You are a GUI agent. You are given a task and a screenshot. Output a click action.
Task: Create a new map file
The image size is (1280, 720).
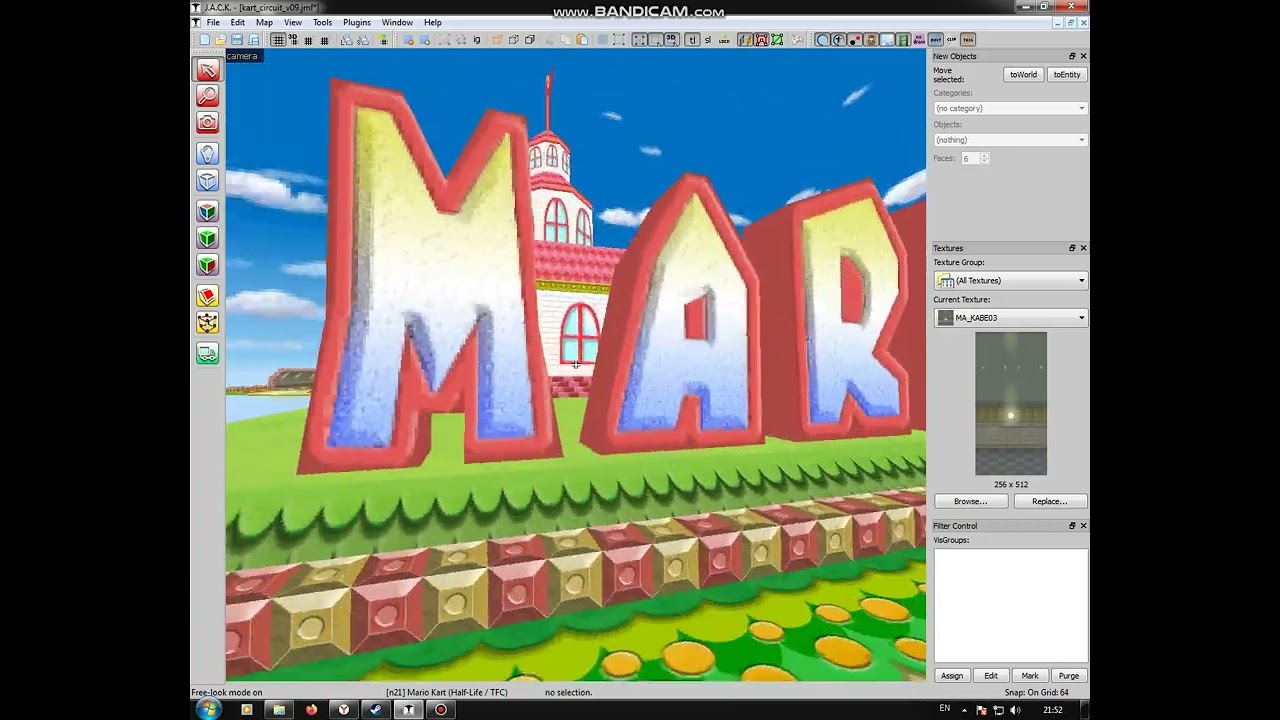pos(205,40)
